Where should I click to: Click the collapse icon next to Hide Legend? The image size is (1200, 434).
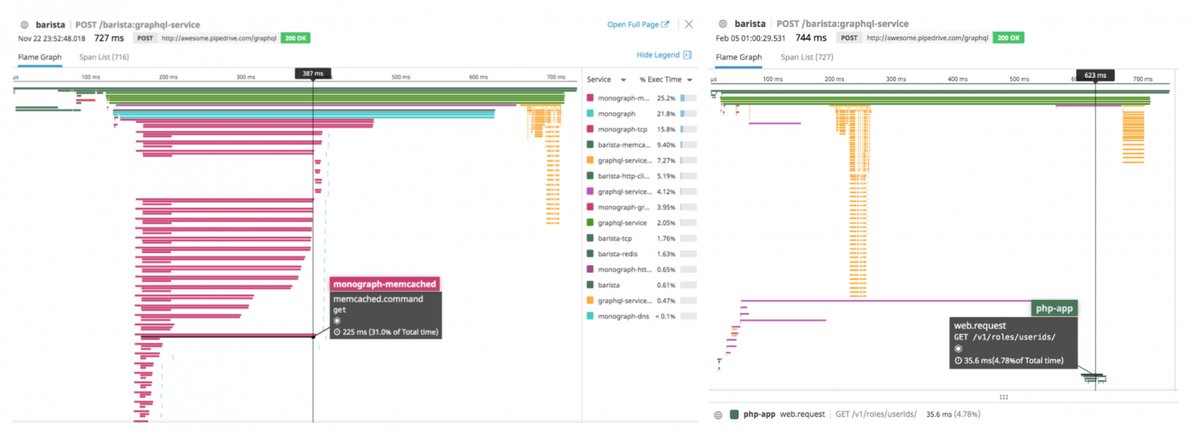tap(687, 55)
